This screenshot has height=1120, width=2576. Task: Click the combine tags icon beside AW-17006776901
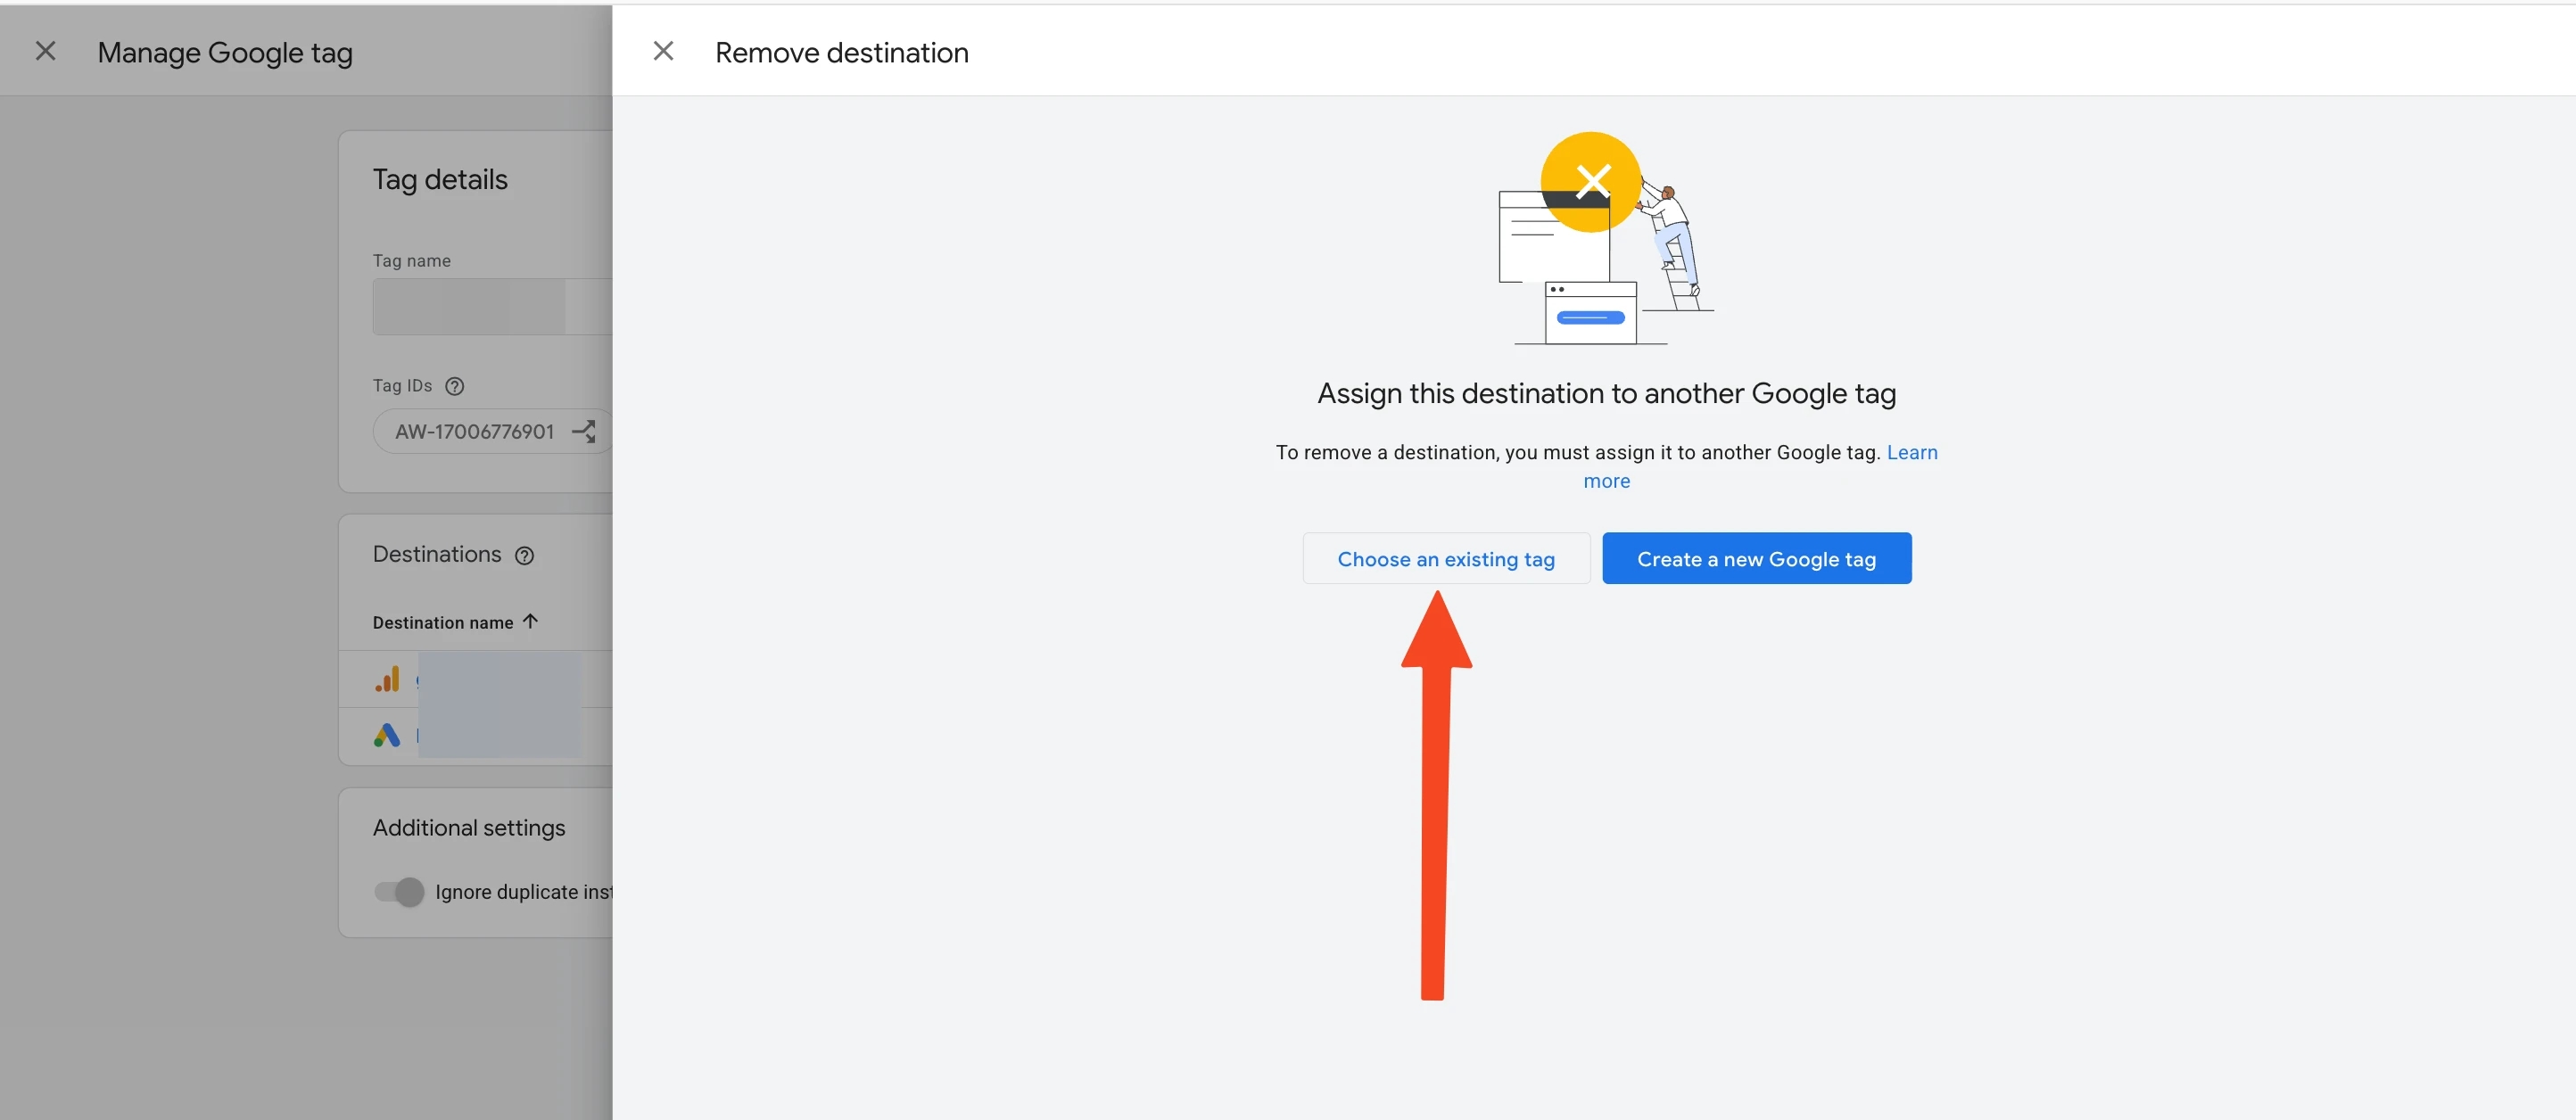tap(584, 431)
